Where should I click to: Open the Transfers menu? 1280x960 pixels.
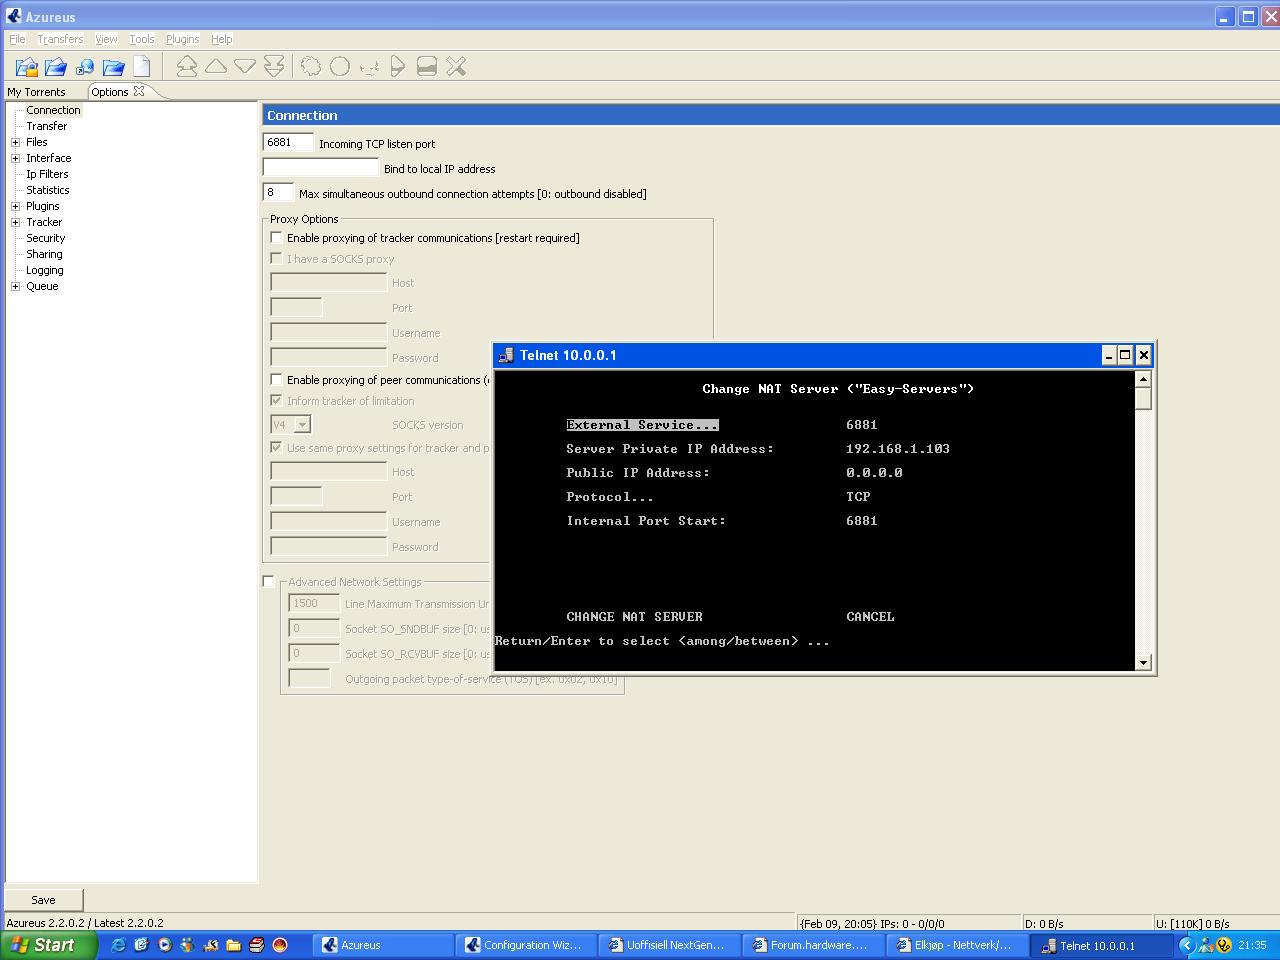click(60, 39)
